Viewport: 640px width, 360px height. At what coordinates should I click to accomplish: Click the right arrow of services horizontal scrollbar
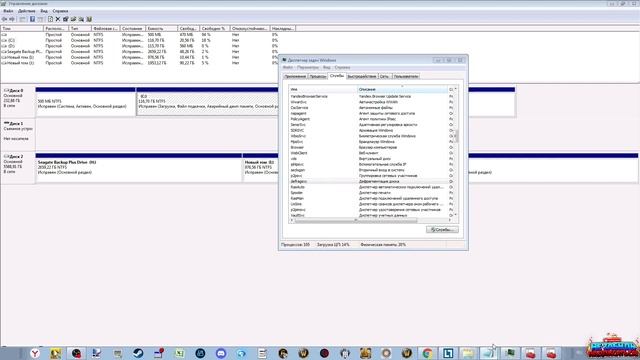[450, 220]
